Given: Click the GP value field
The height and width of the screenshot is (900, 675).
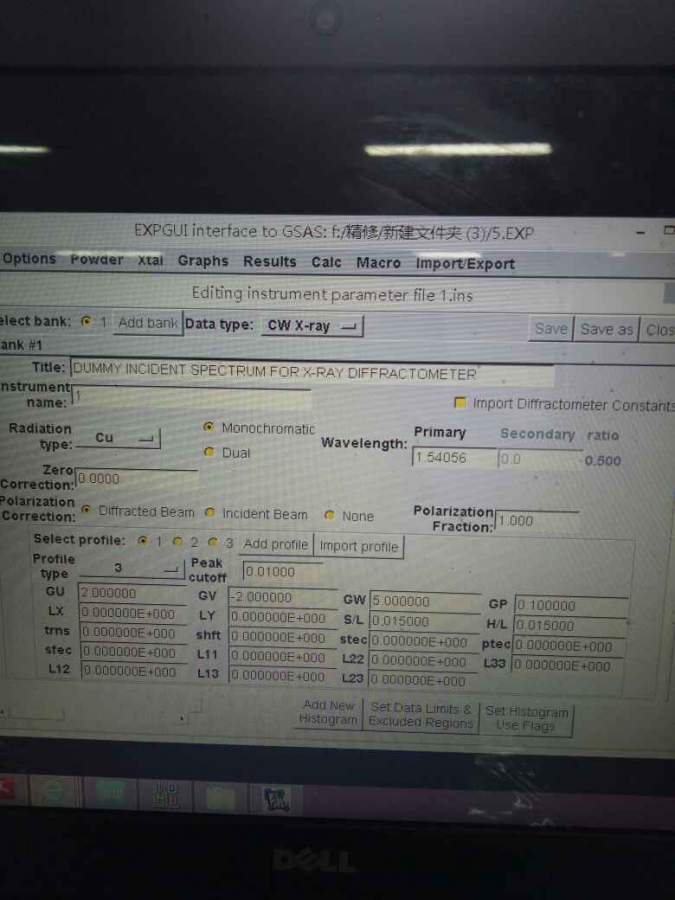Looking at the screenshot, I should coord(571,606).
